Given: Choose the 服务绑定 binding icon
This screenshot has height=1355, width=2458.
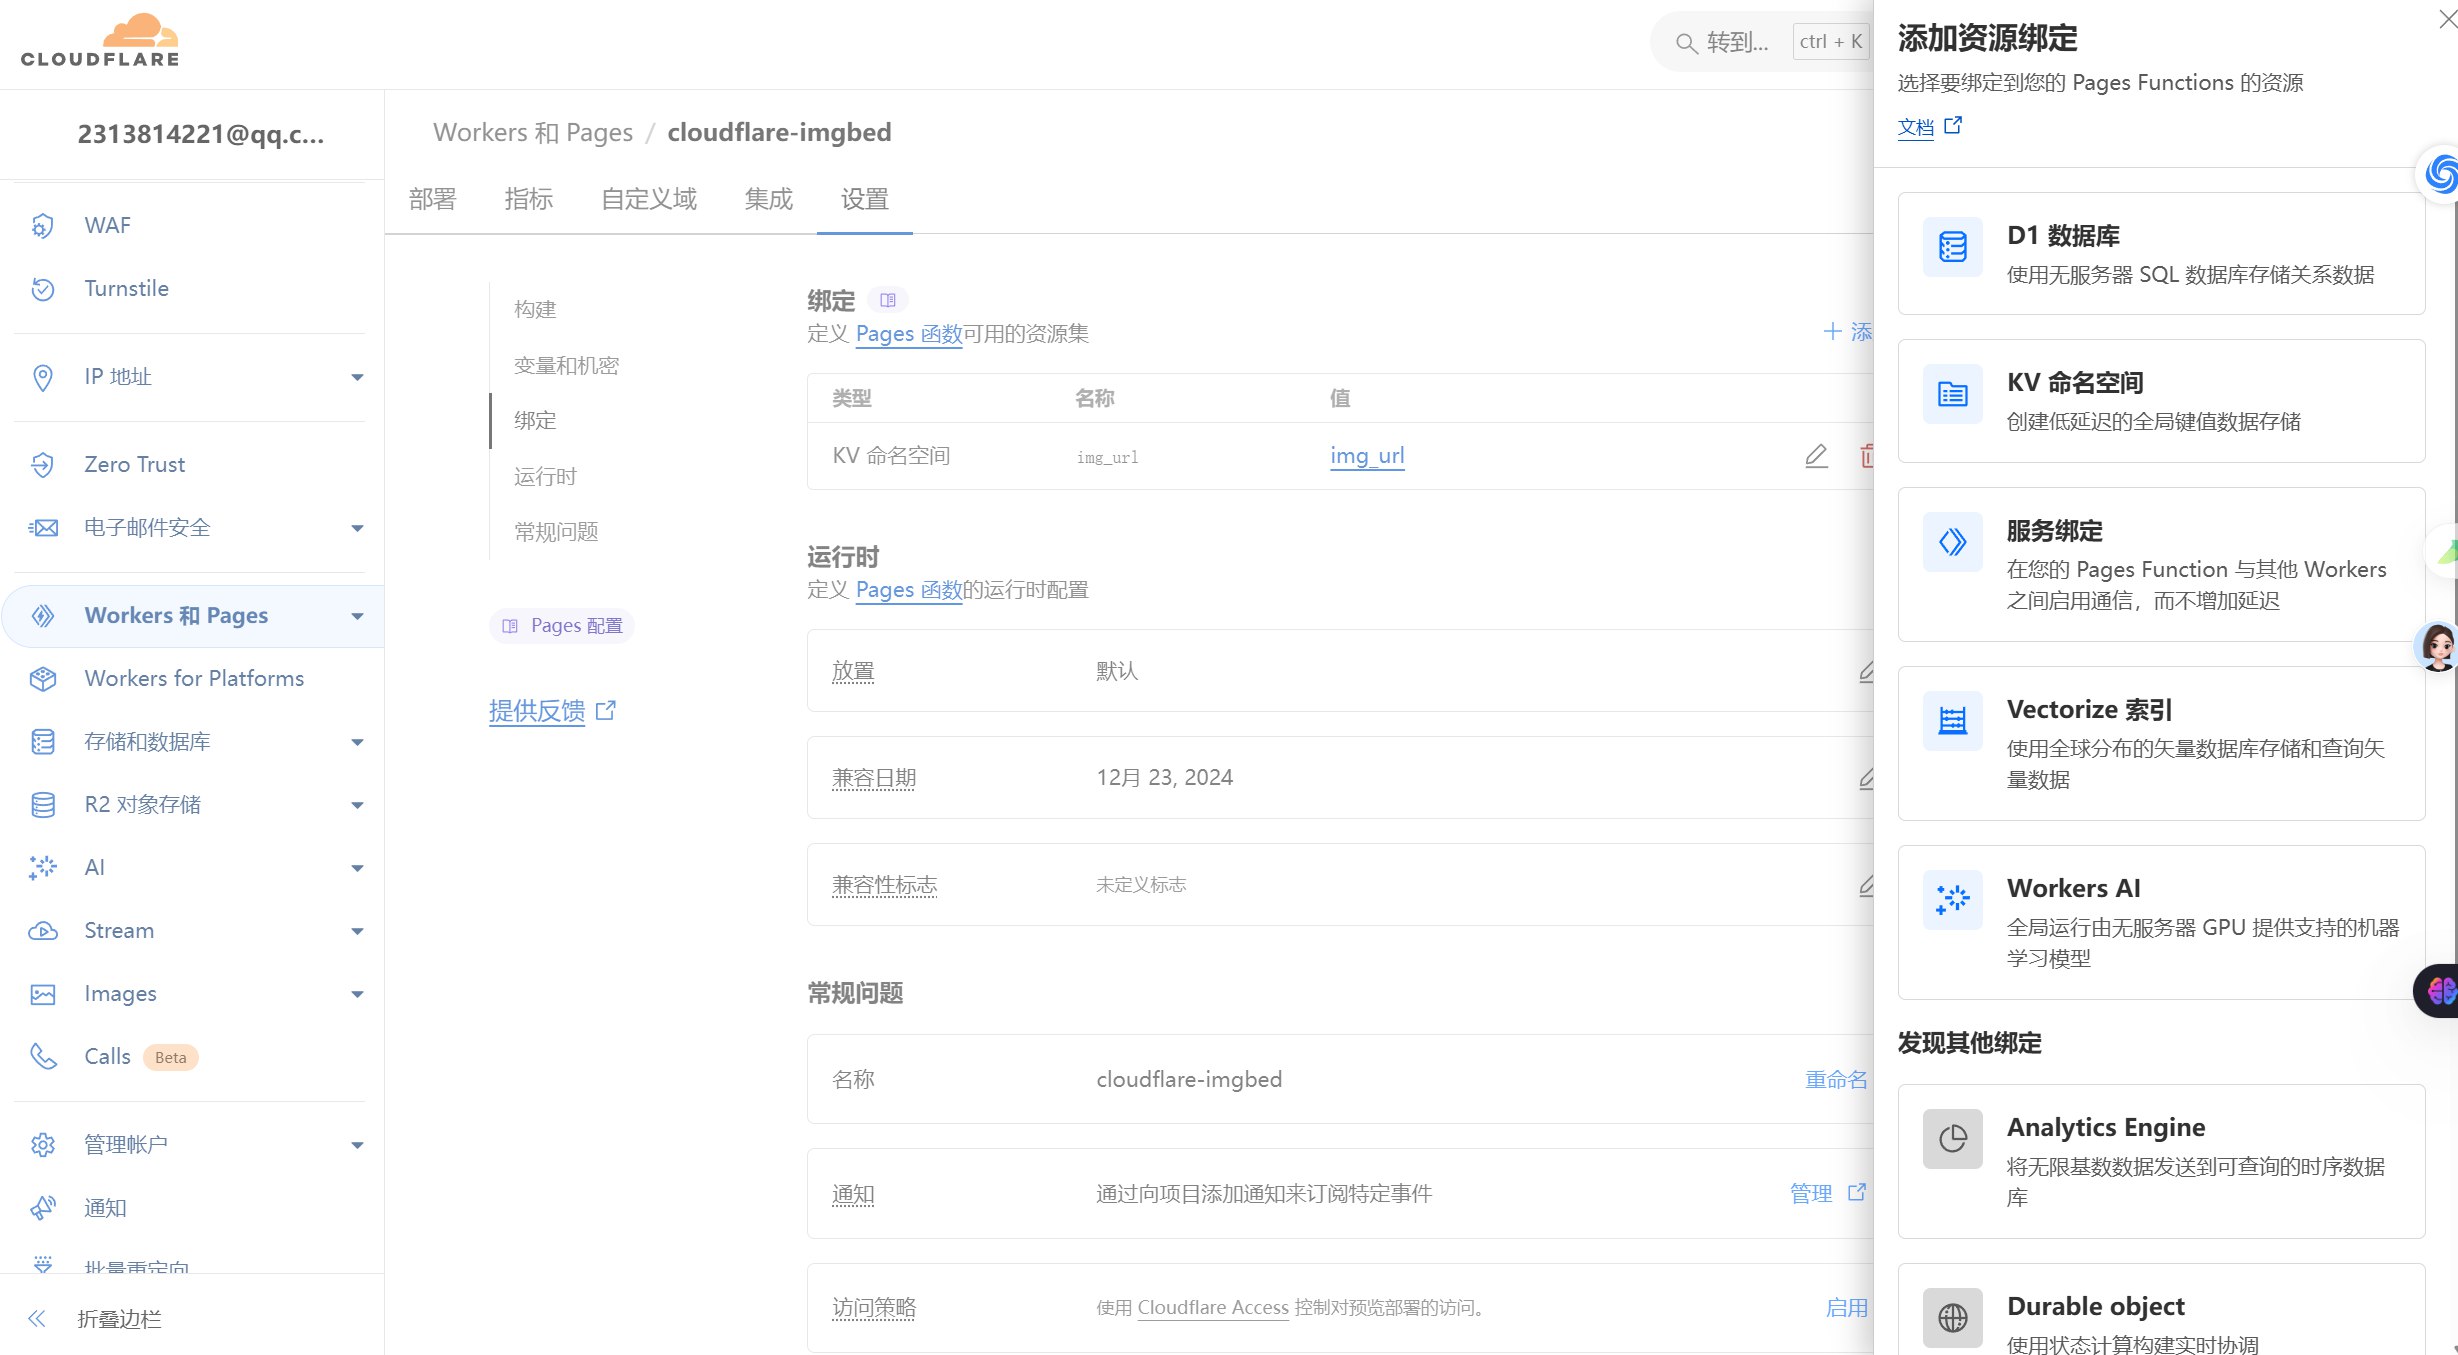Looking at the screenshot, I should pyautogui.click(x=1952, y=541).
